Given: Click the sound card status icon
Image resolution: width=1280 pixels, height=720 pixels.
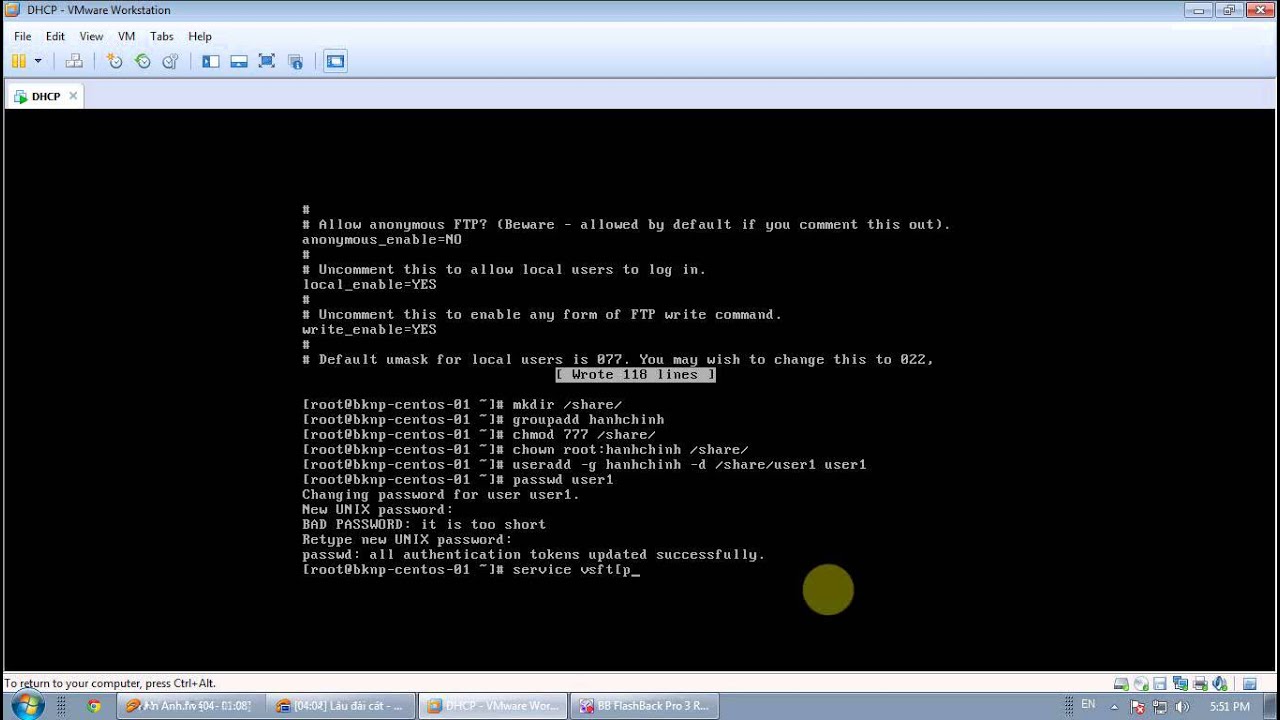Looking at the screenshot, I should click(x=1219, y=684).
